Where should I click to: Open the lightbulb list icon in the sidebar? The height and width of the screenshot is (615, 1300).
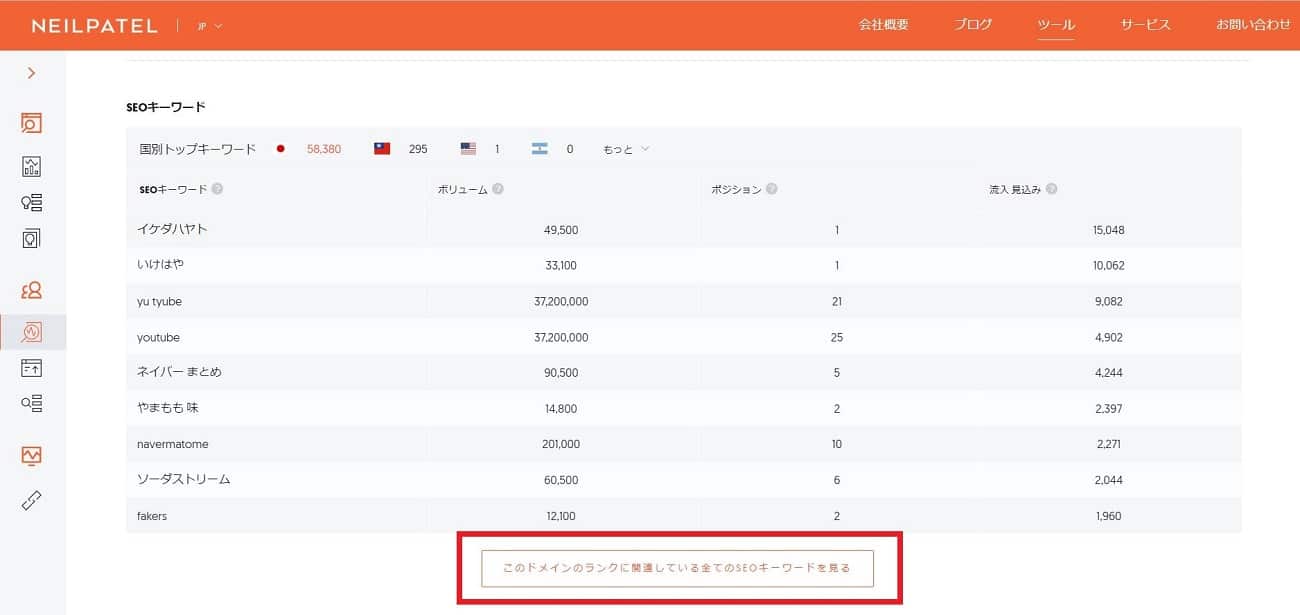pyautogui.click(x=32, y=203)
